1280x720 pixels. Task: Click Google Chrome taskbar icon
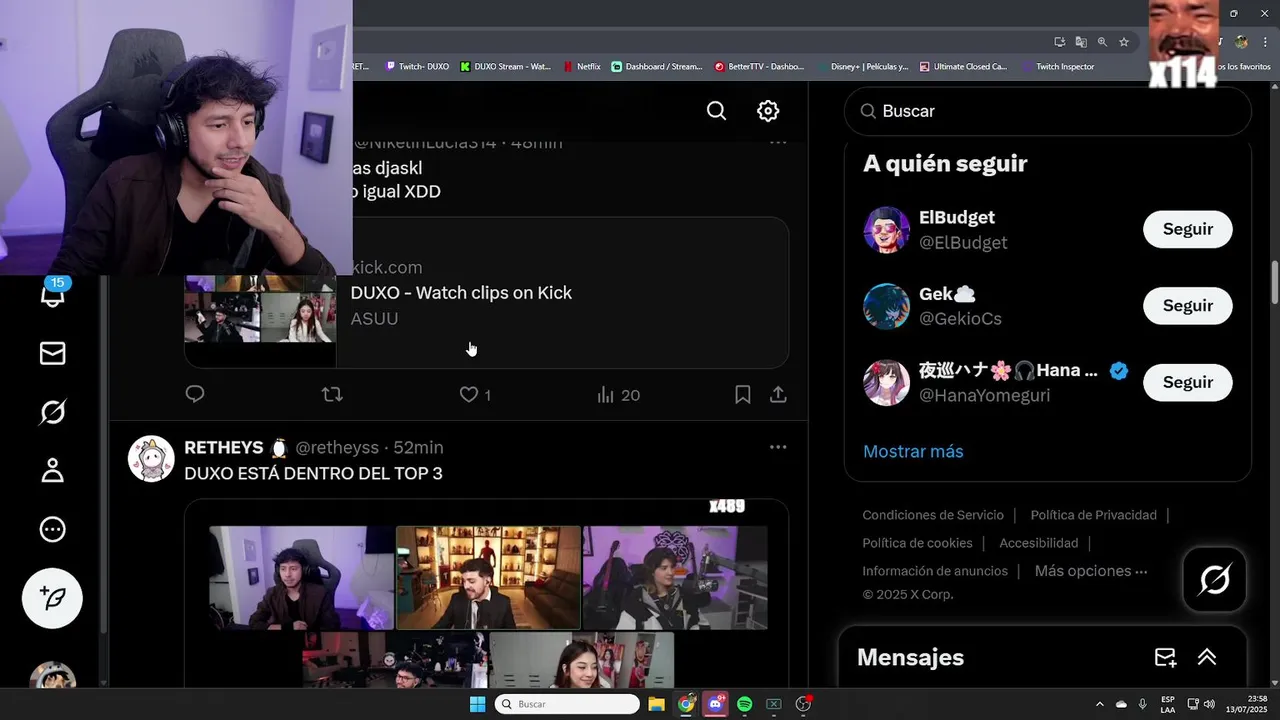point(686,704)
